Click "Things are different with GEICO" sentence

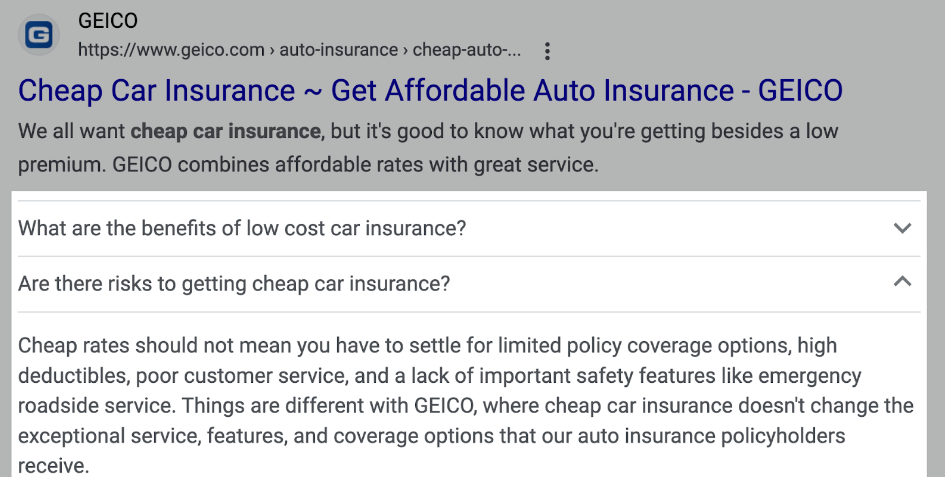coord(329,405)
